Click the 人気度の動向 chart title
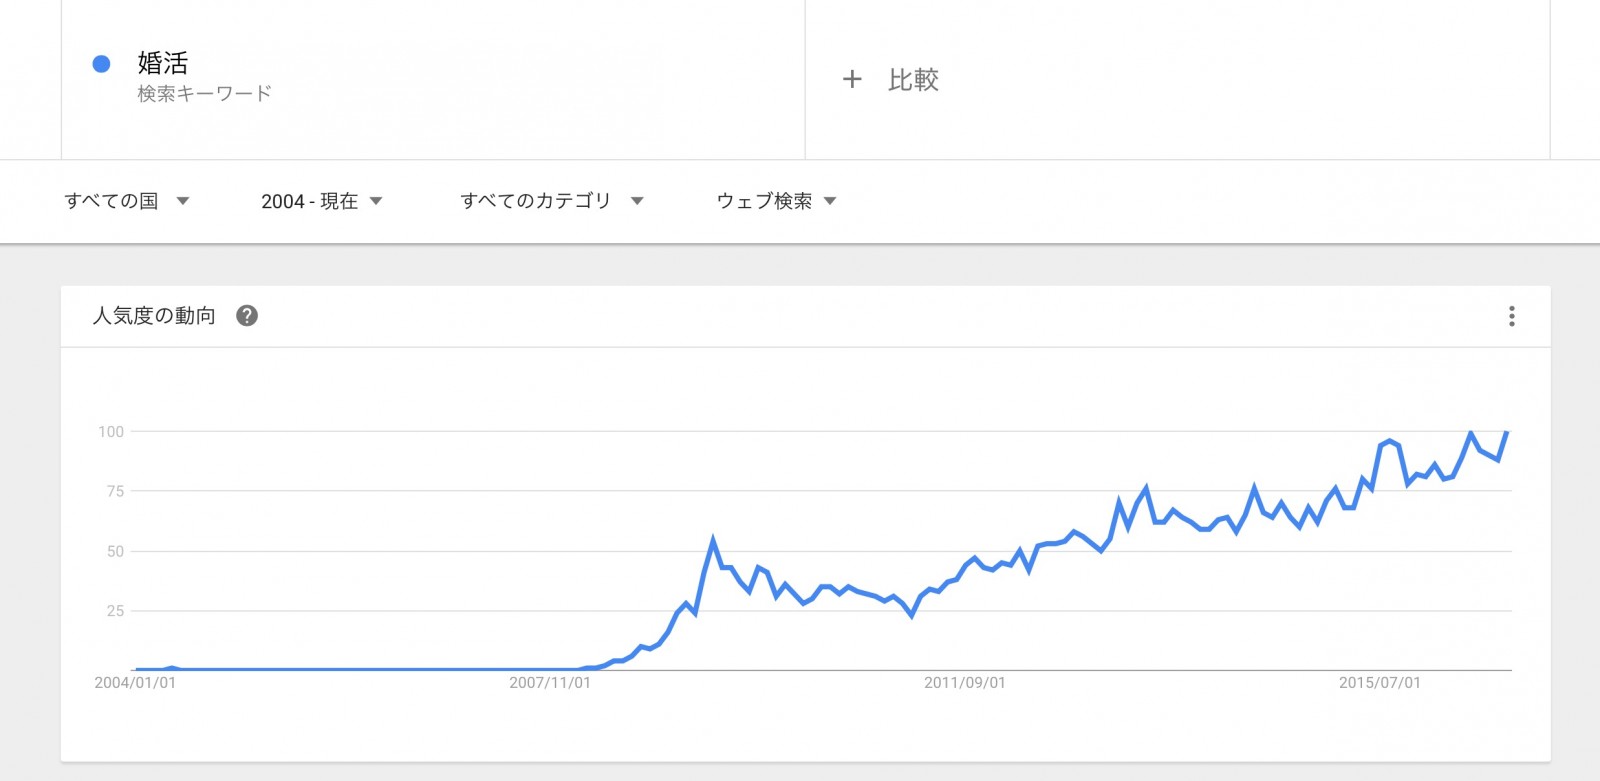This screenshot has height=781, width=1600. [x=154, y=316]
